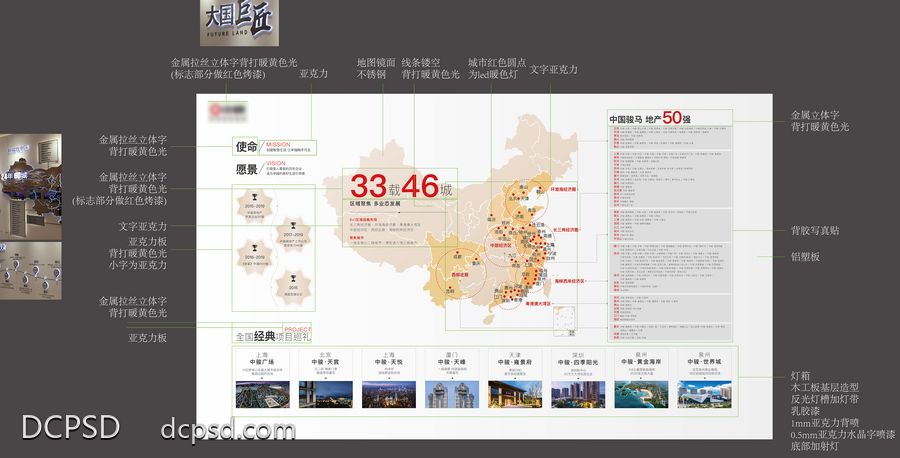
Task: Click the 小字为亚克力 annotation line
Action: point(138,265)
